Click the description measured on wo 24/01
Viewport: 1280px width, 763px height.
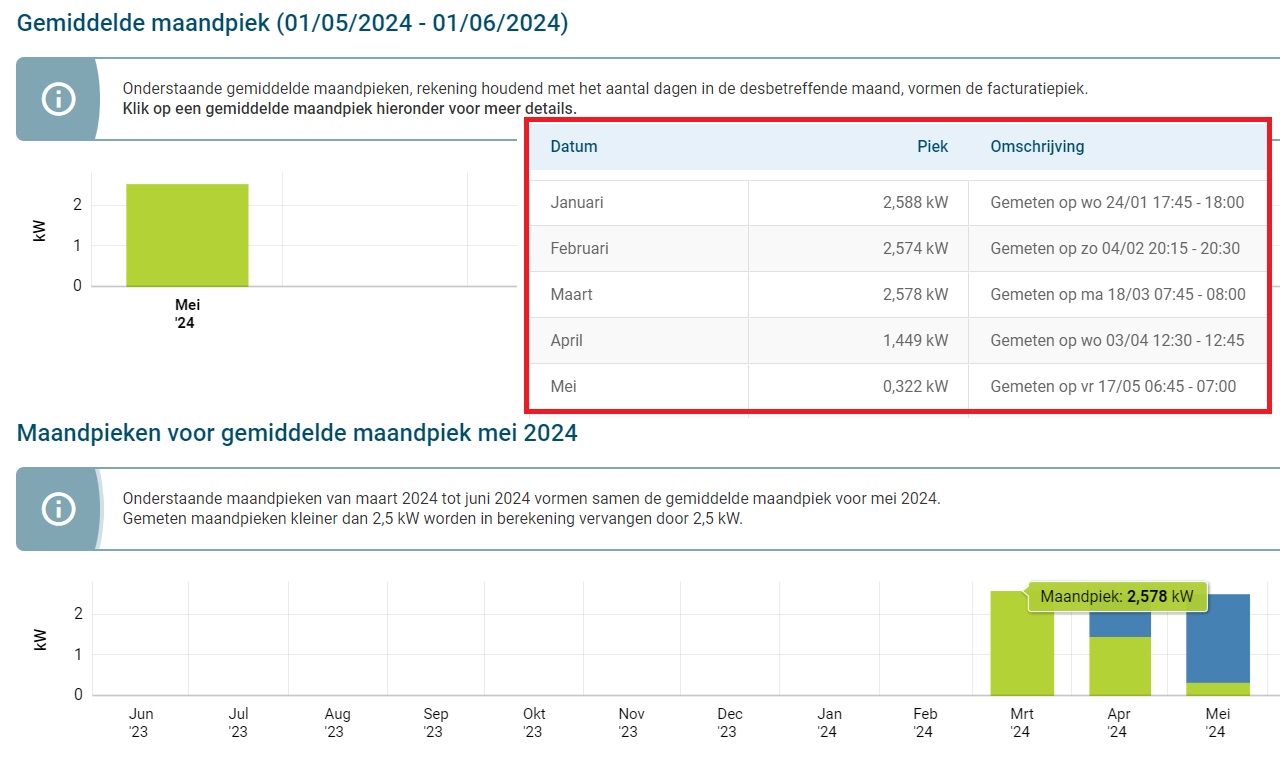click(1117, 203)
